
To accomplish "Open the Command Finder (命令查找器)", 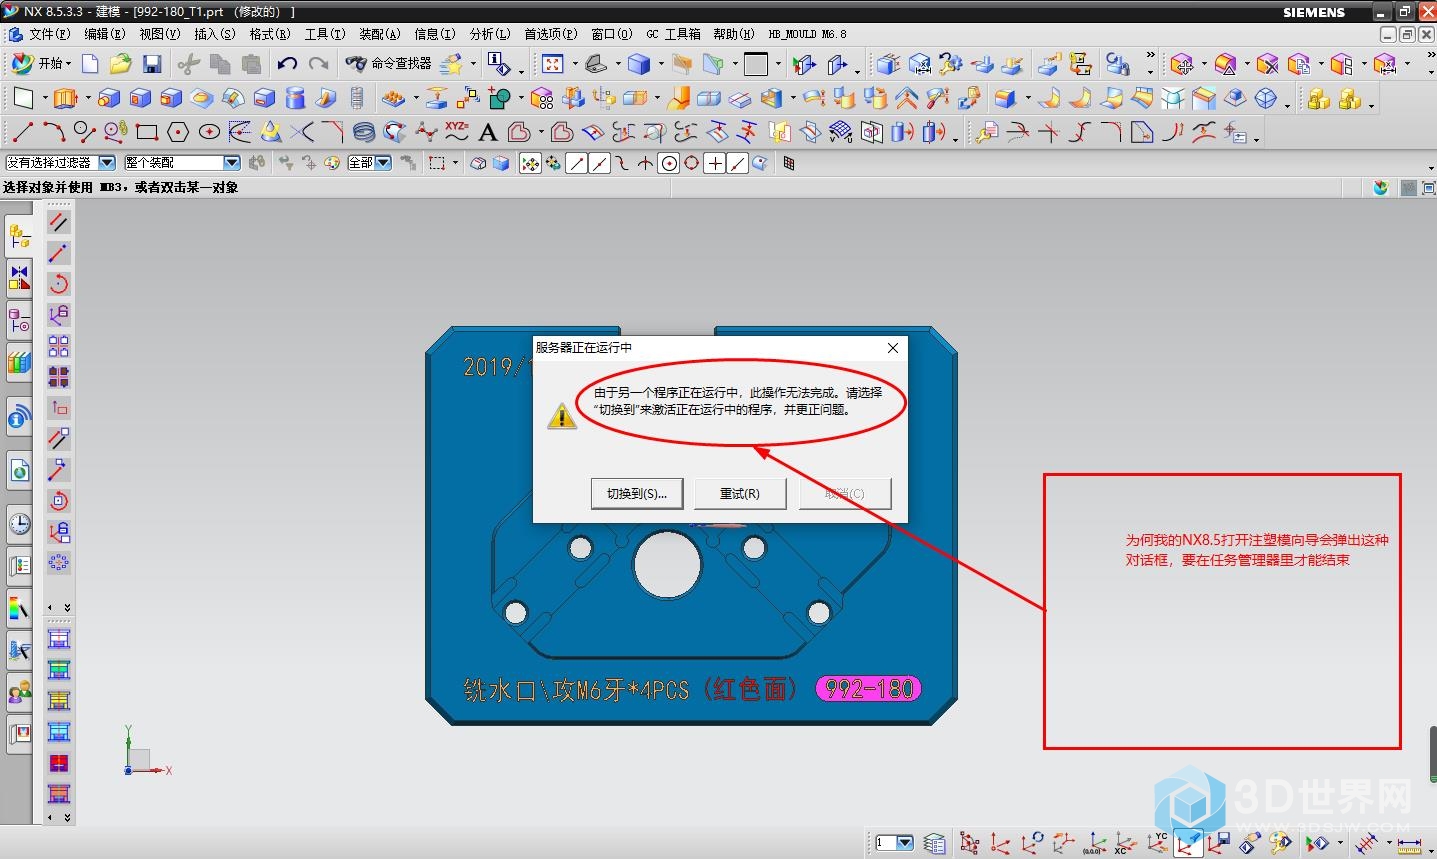I will 389,63.
